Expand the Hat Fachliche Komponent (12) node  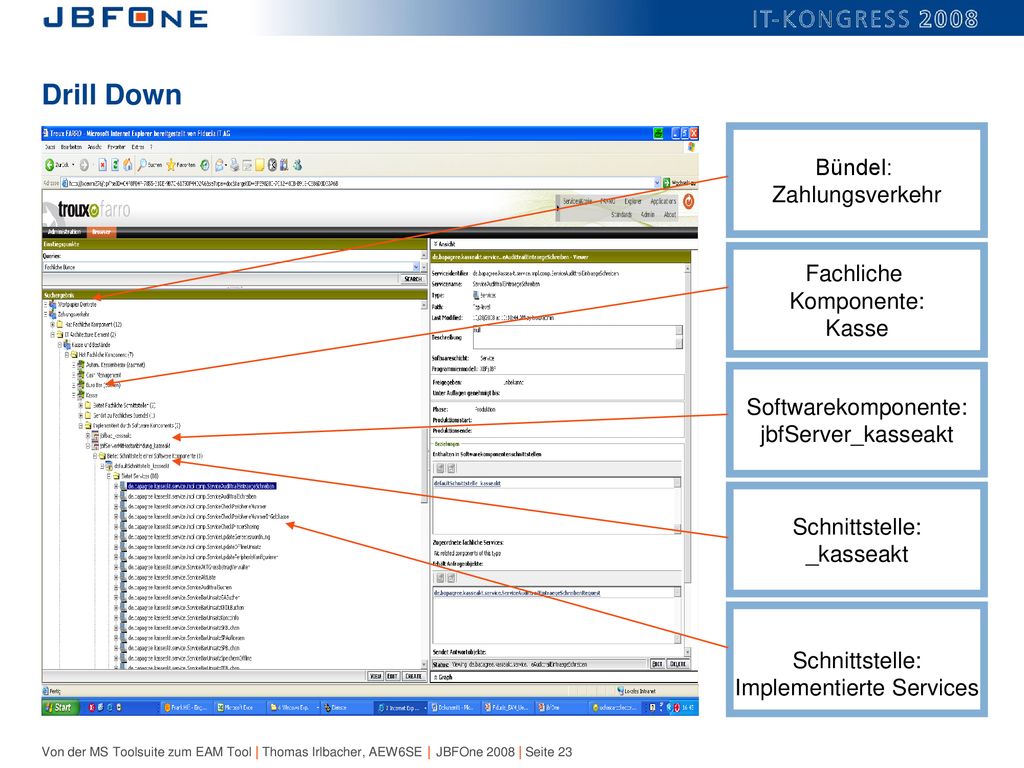pyautogui.click(x=53, y=324)
